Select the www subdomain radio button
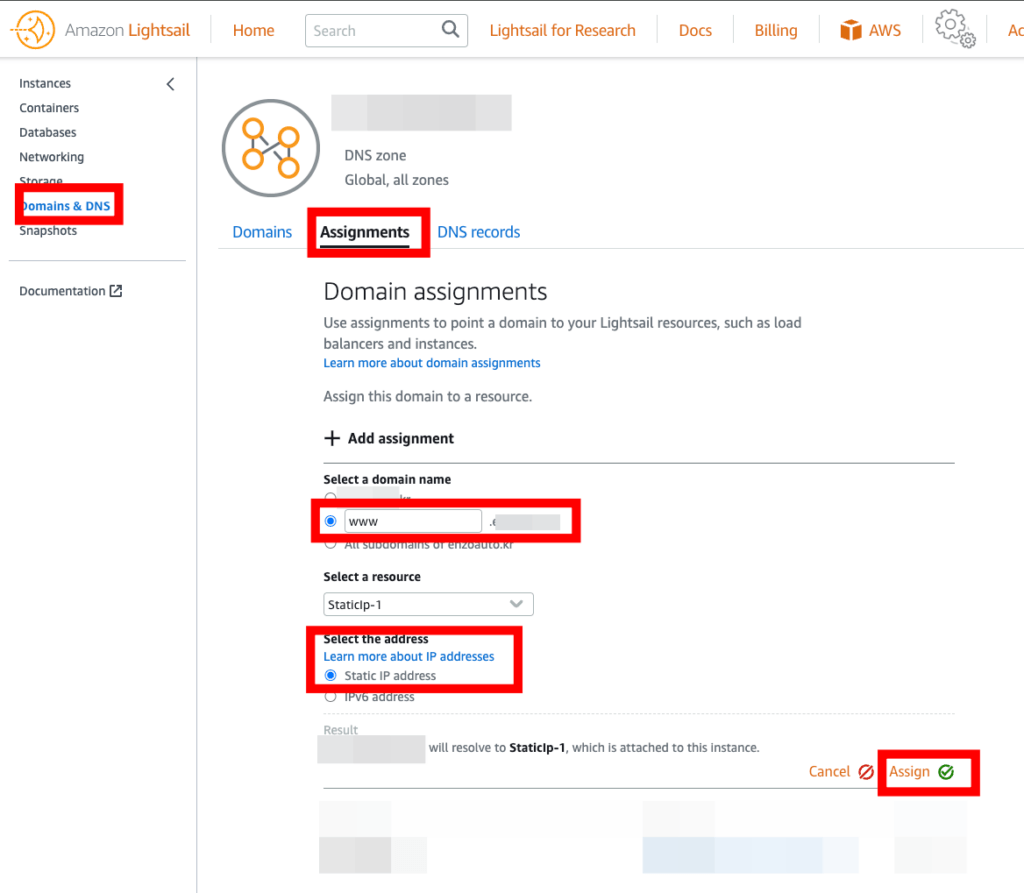The image size is (1024, 893). [330, 521]
